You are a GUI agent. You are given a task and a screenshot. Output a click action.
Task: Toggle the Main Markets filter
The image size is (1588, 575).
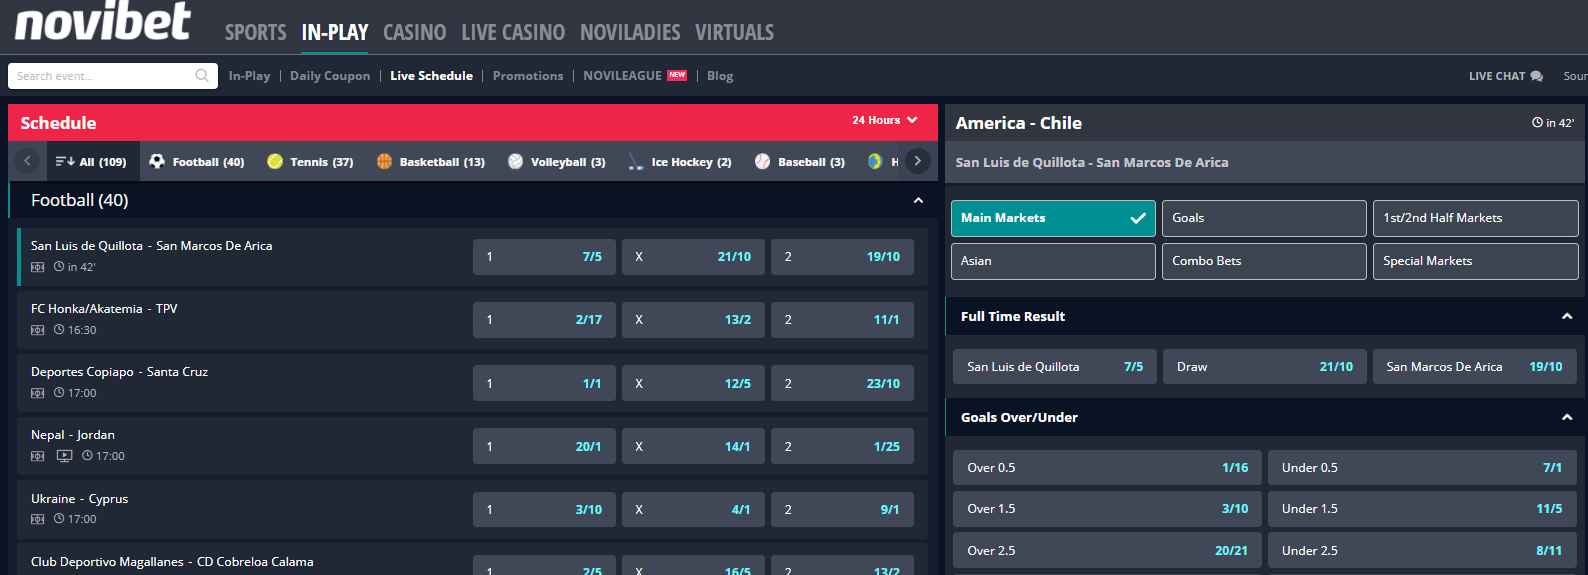point(1052,218)
